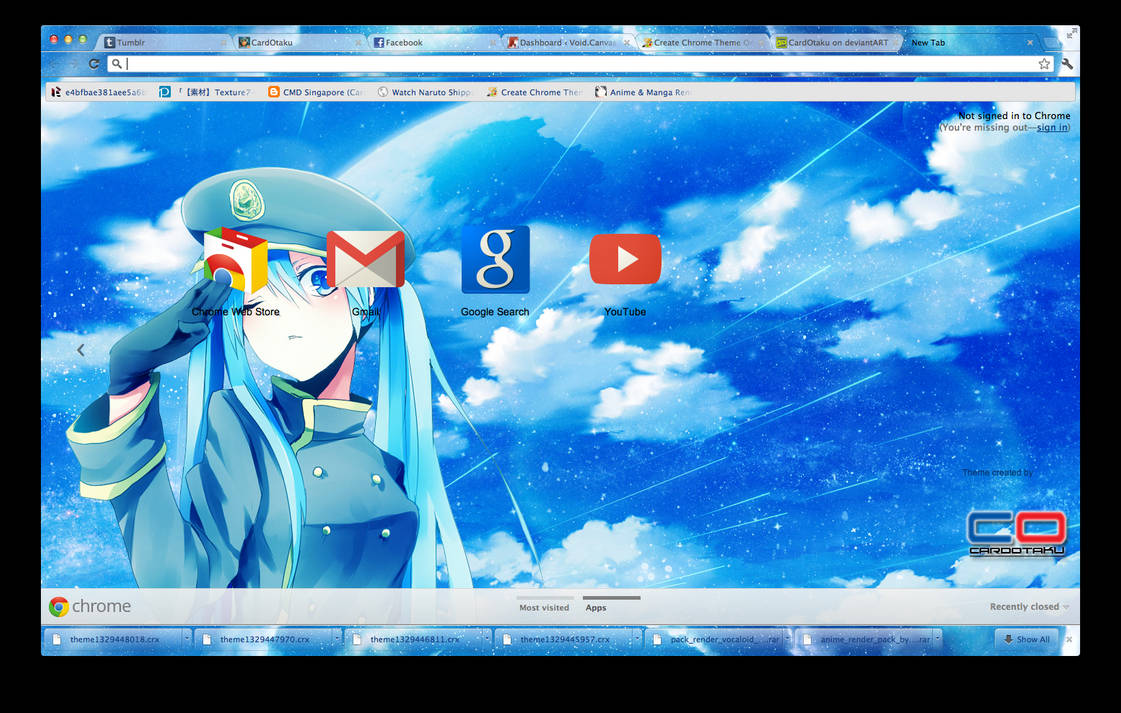
Task: Open dropdown for anime_render_pack_by rar download
Action: [937, 639]
